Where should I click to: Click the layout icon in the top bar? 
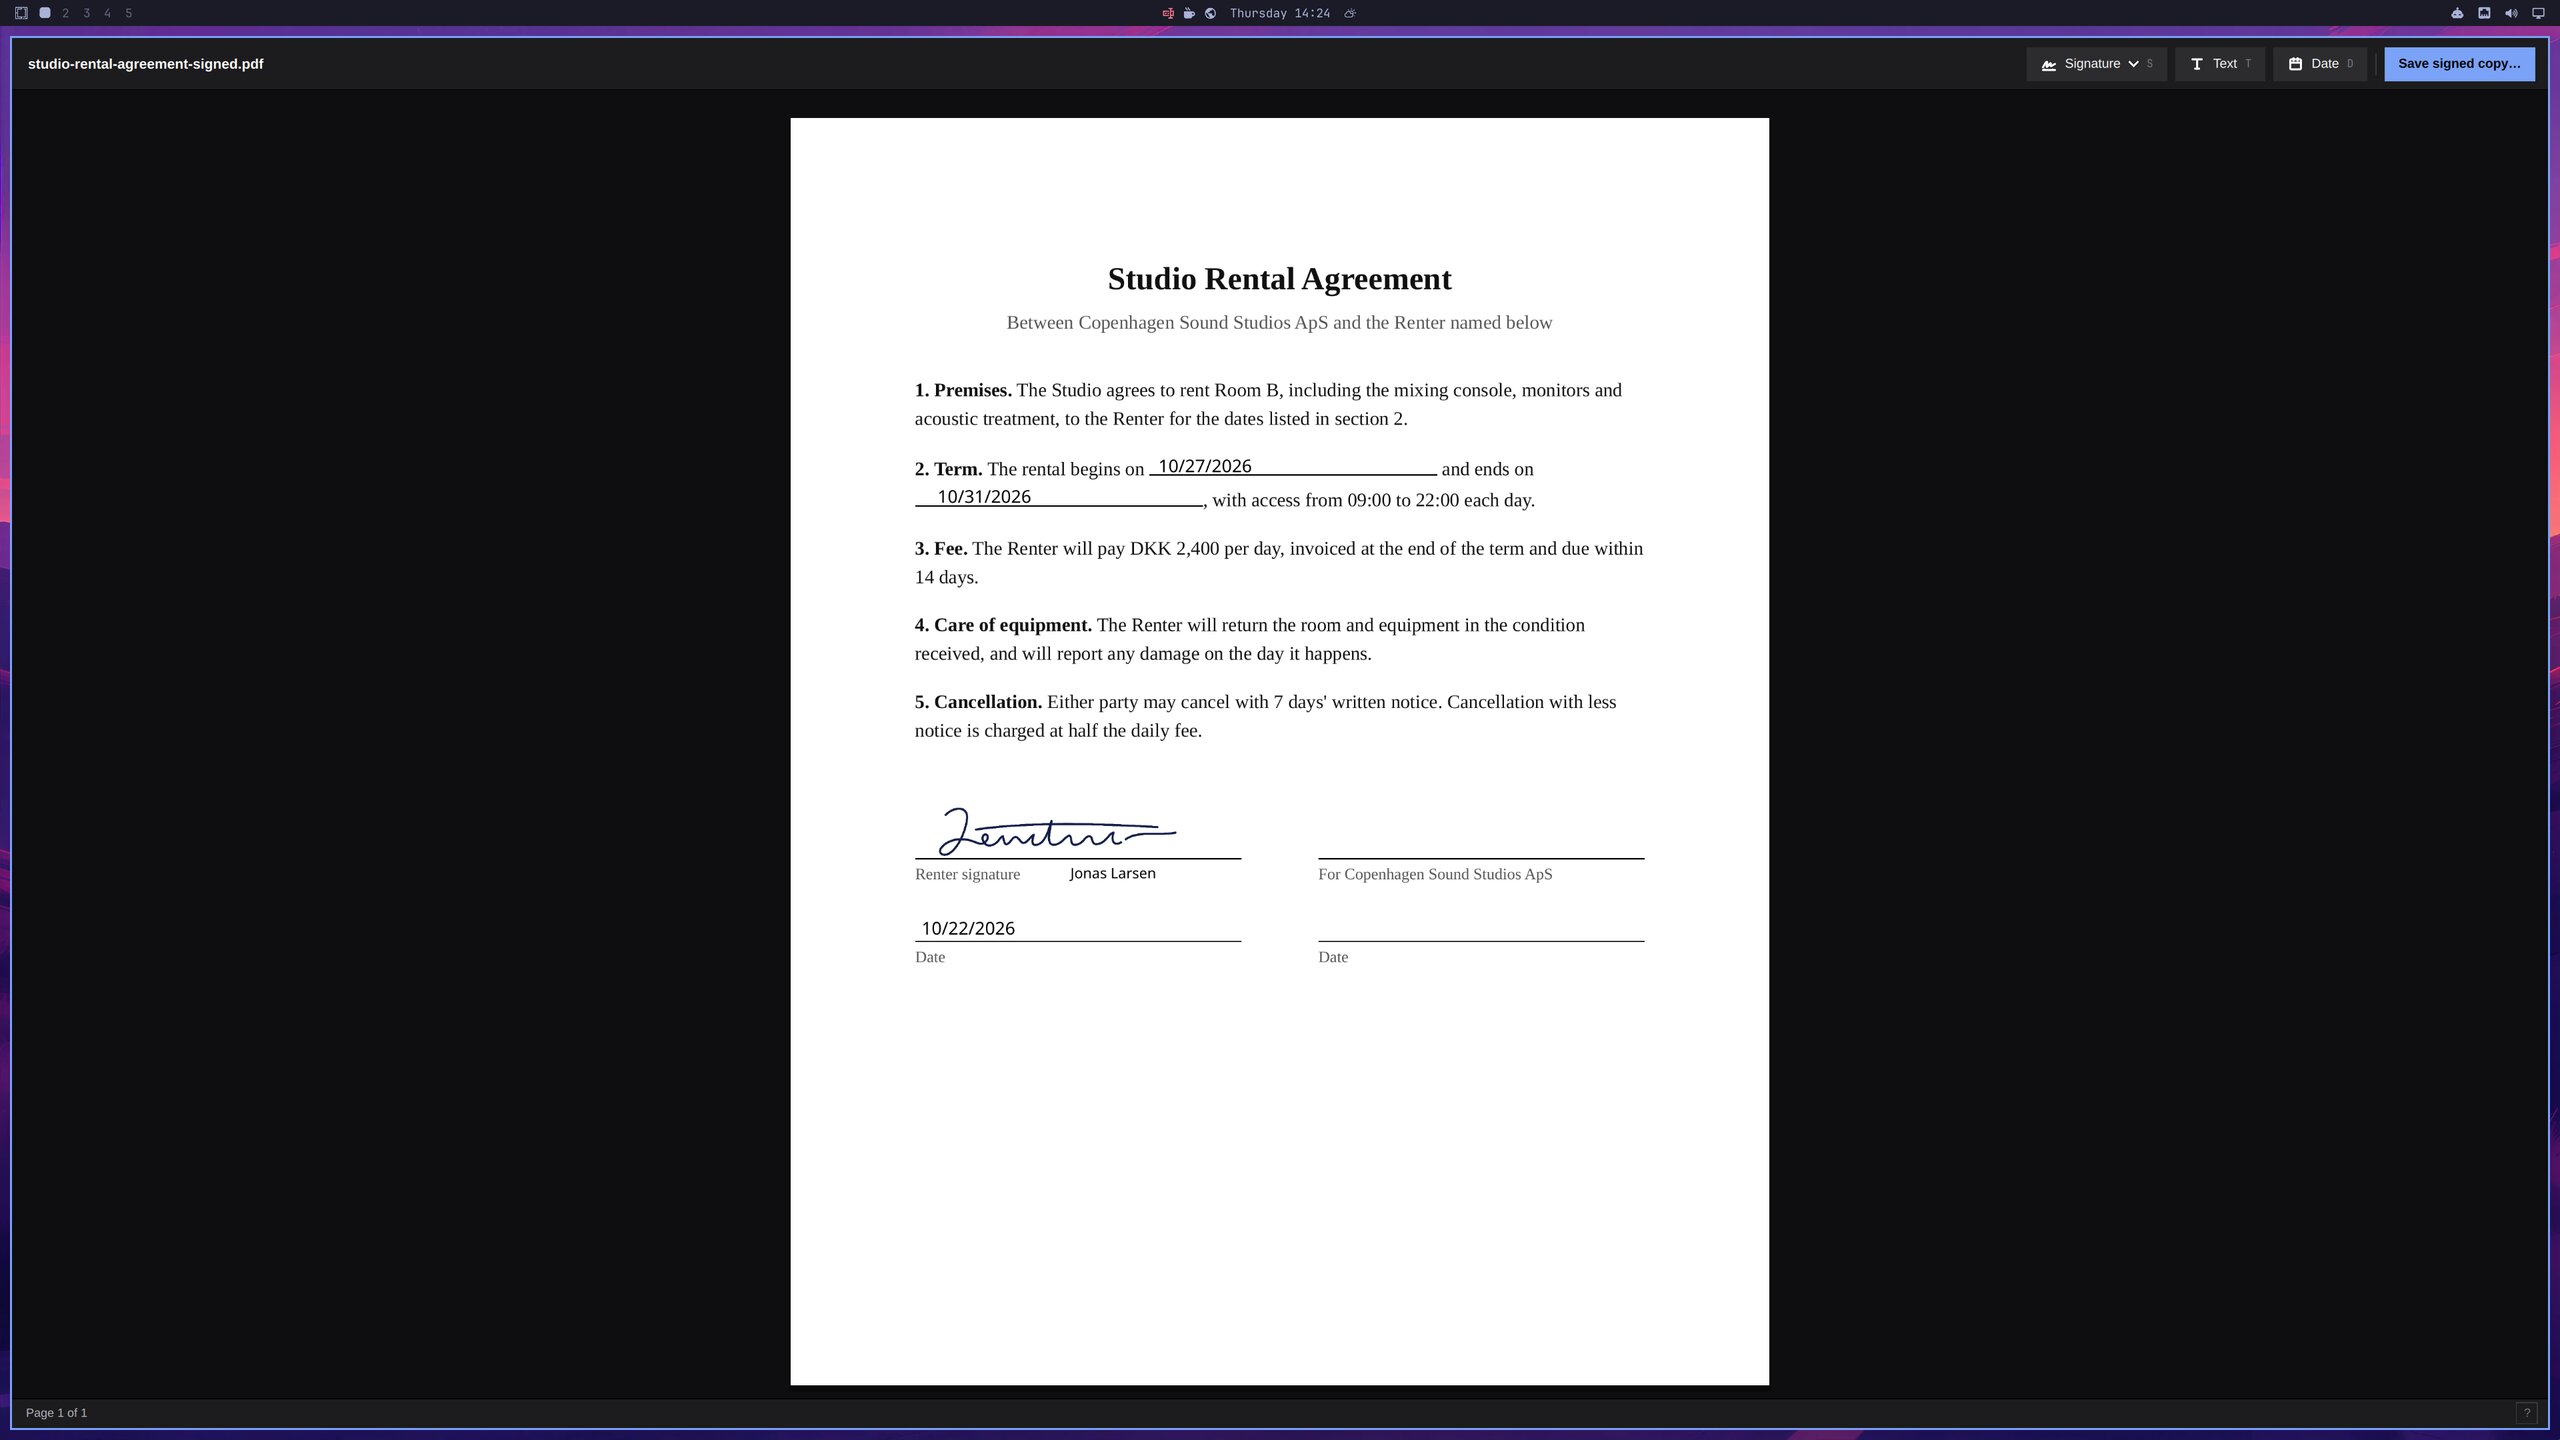(21, 13)
